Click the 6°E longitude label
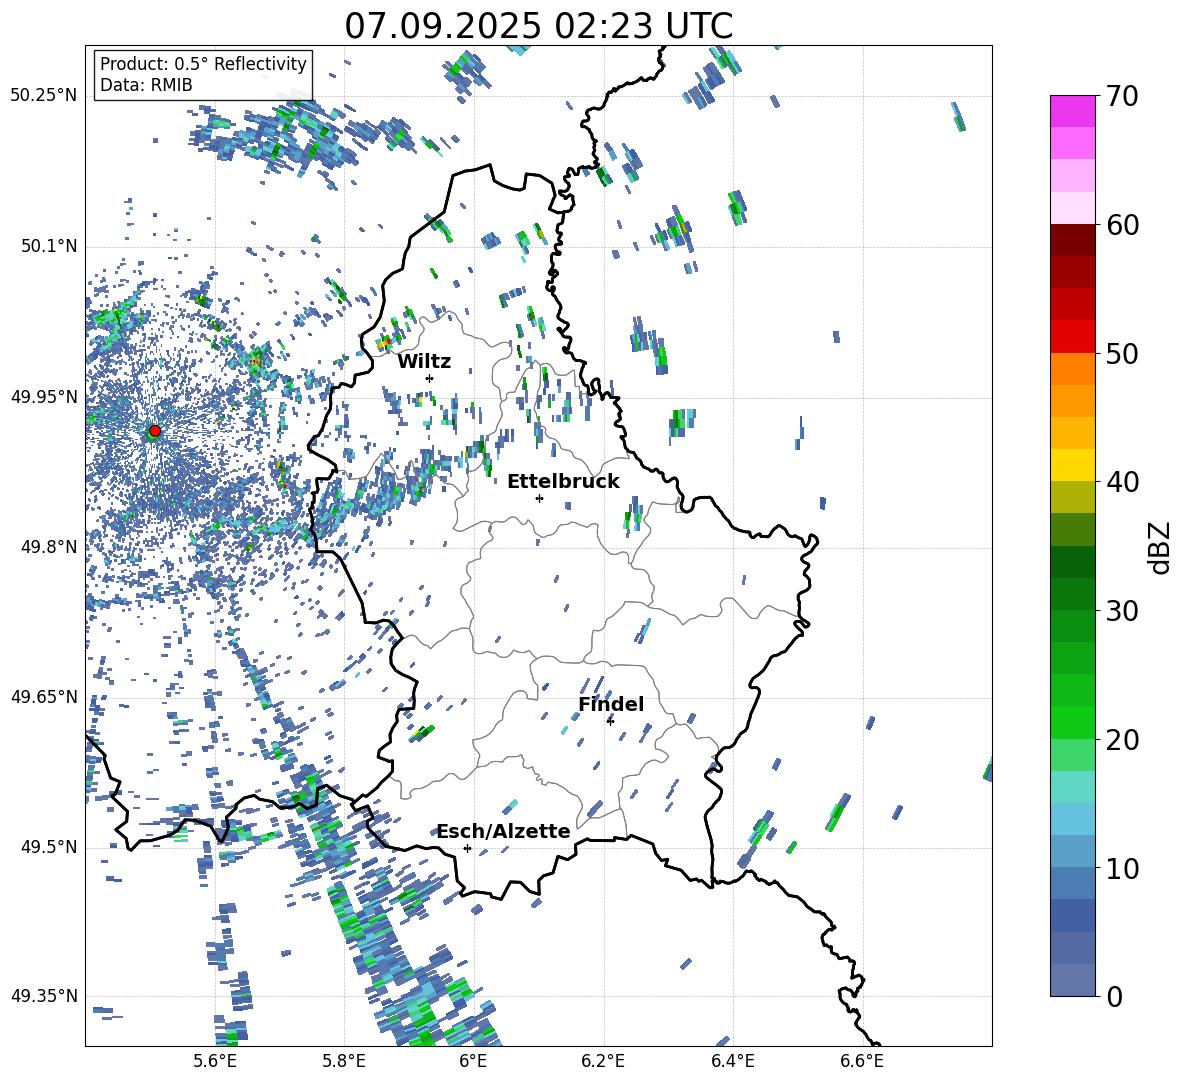 pos(473,1061)
